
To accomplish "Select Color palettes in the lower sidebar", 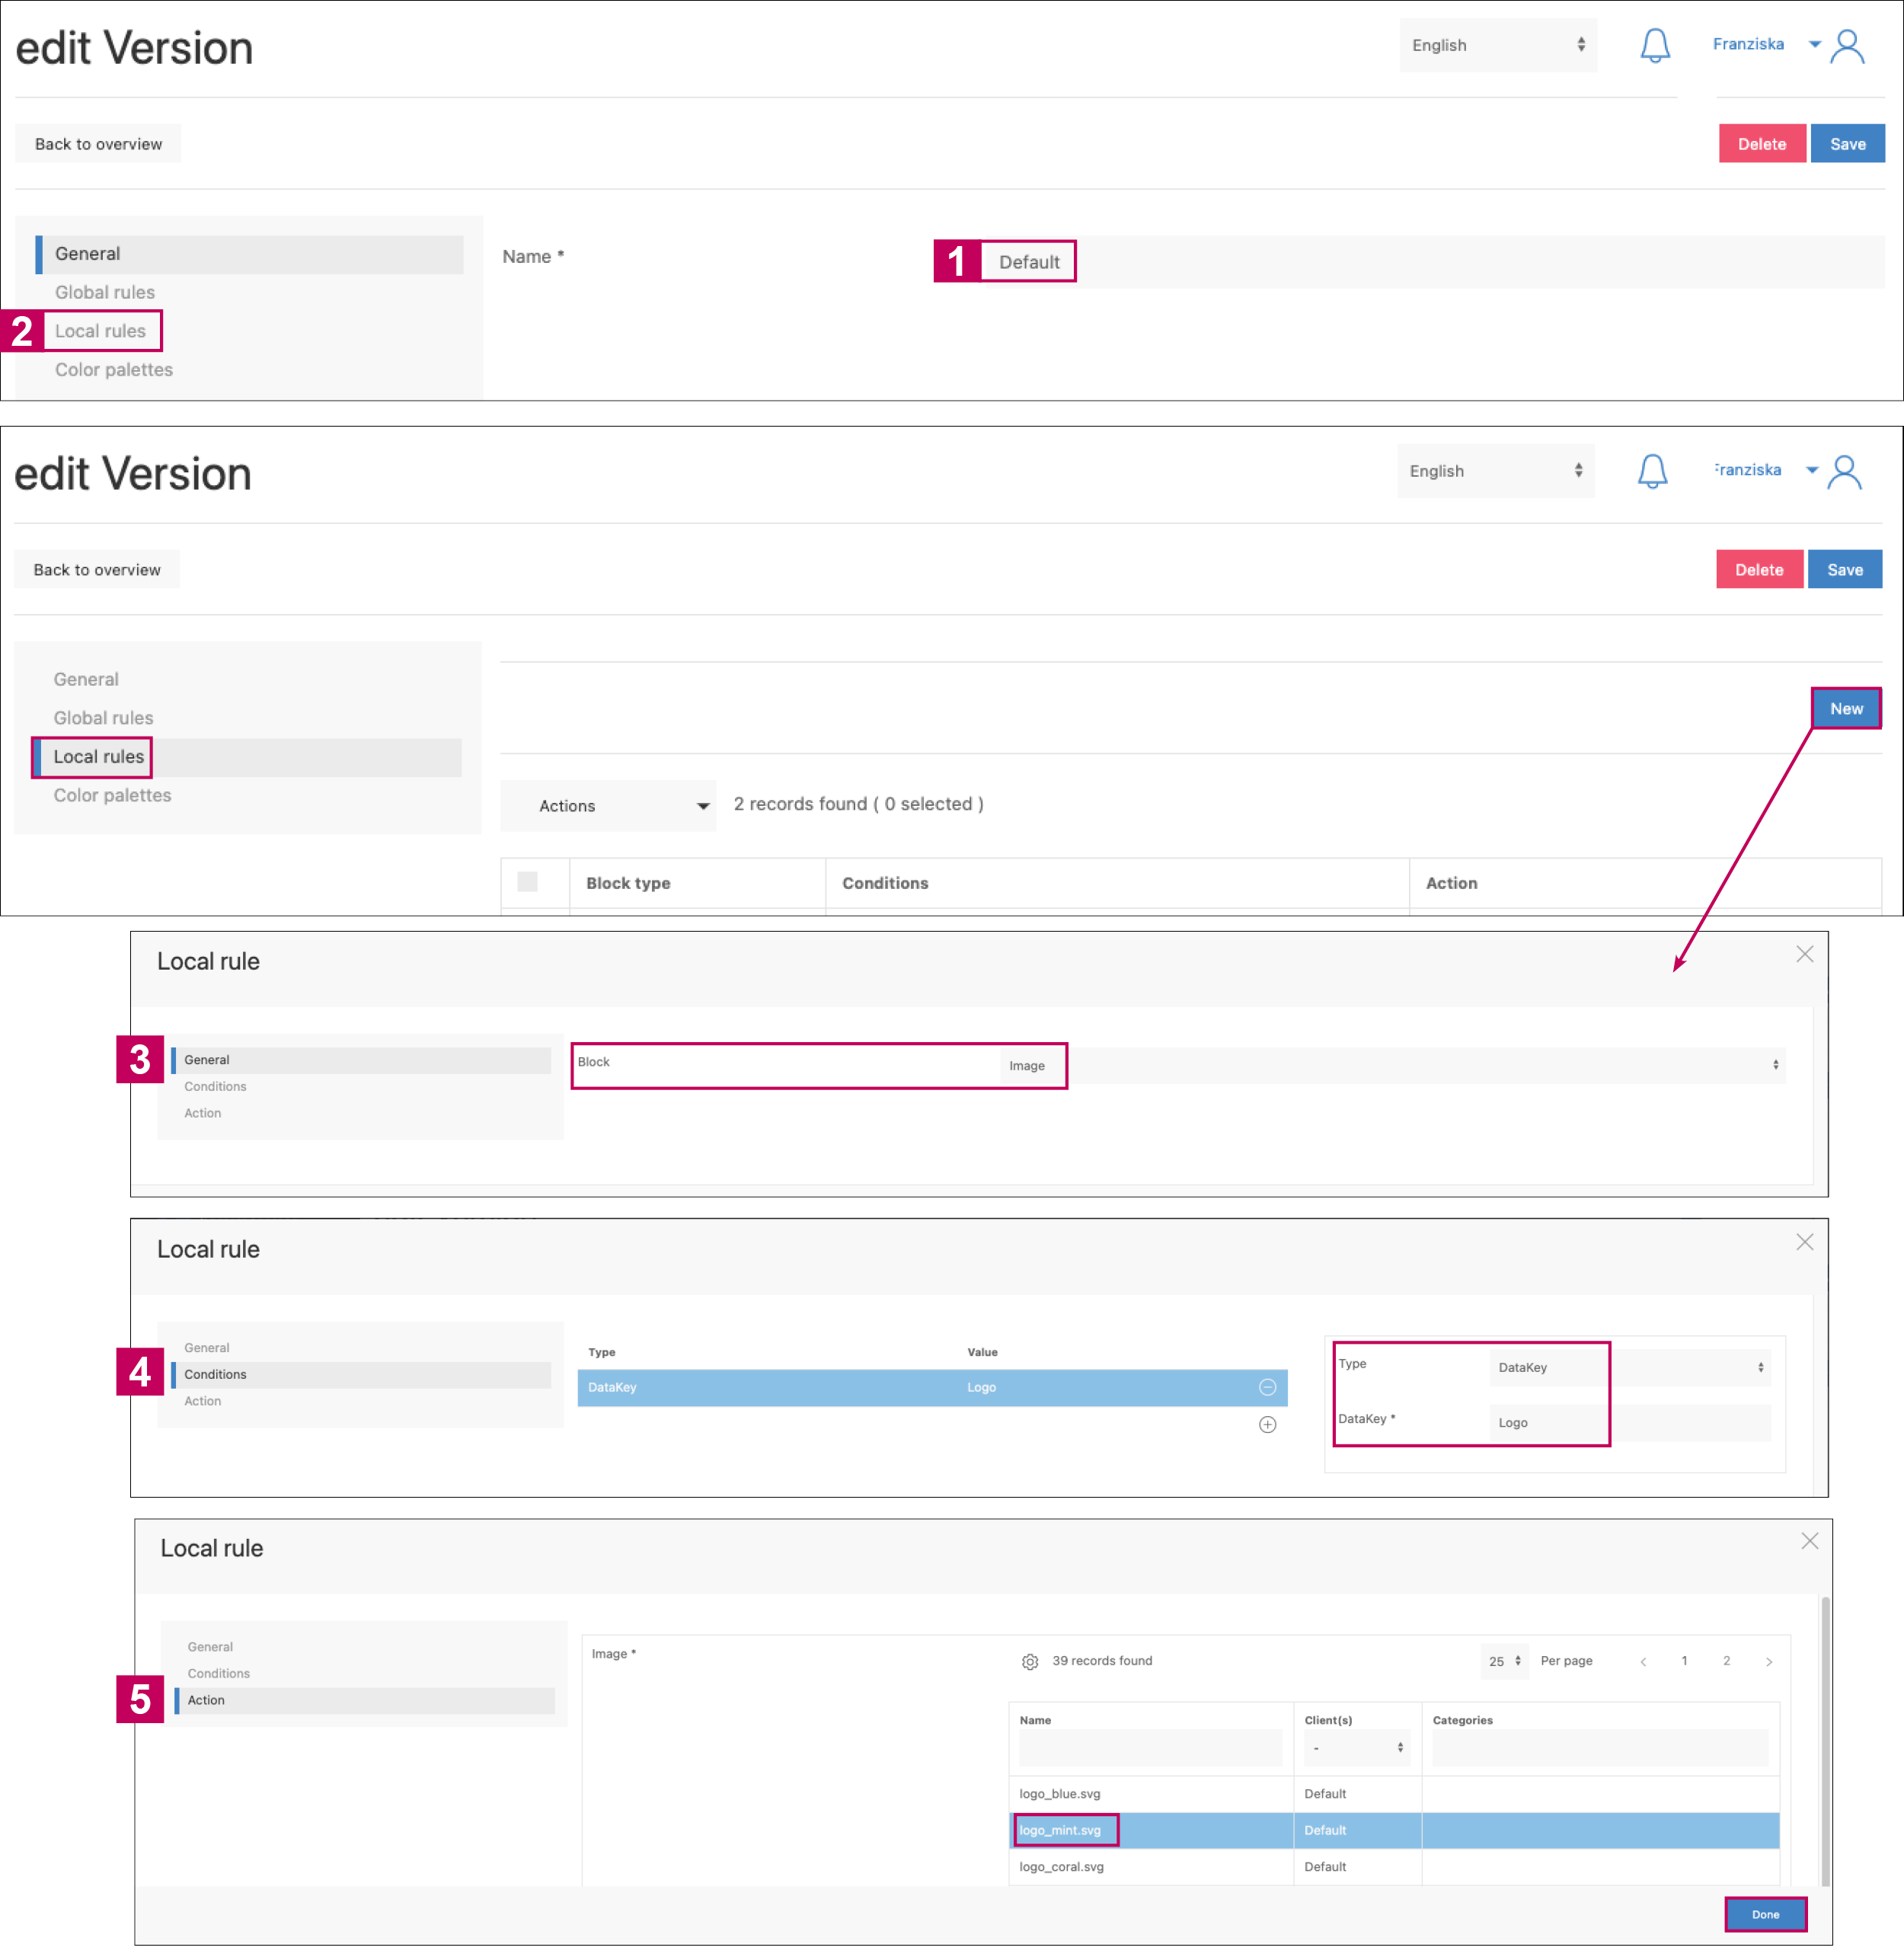I will tap(112, 795).
